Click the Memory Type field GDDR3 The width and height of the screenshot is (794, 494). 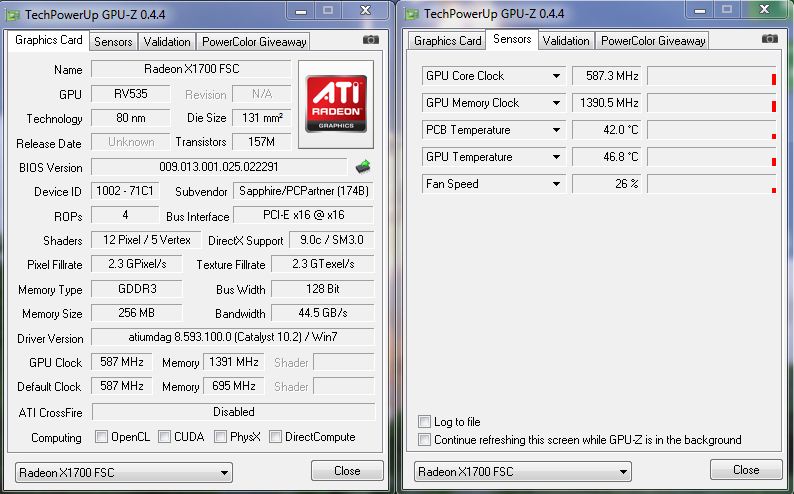point(137,289)
